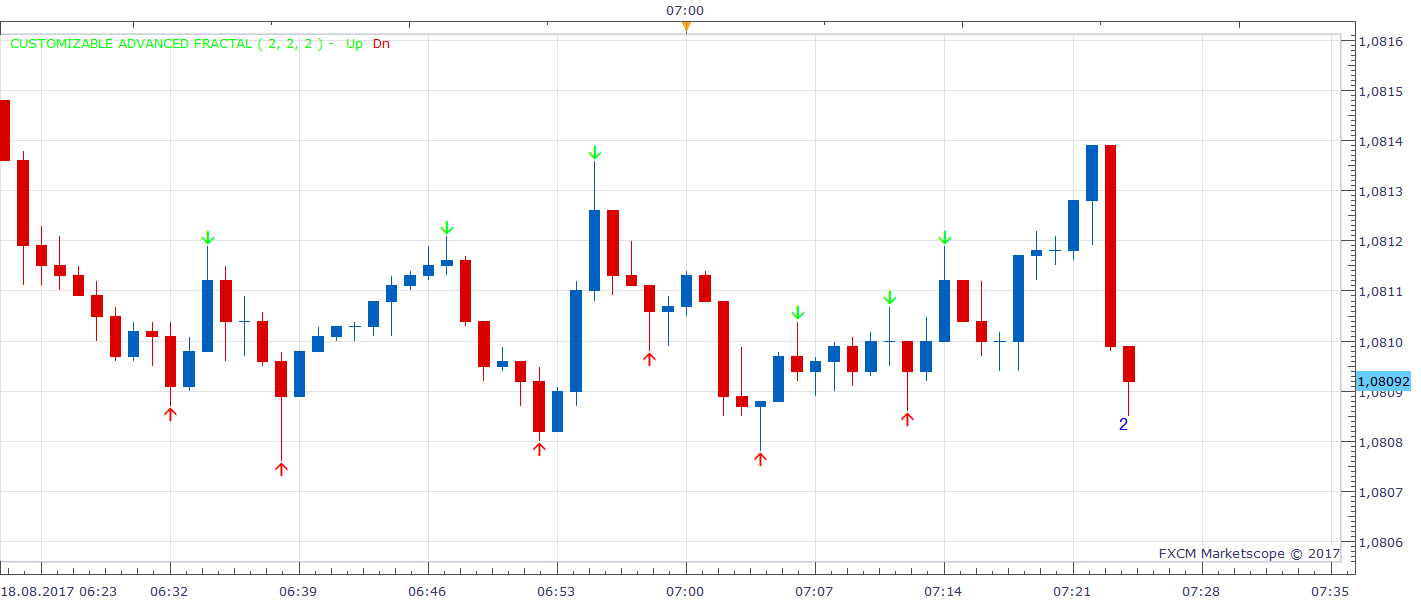Click the 1,0814 price axis label
Image resolution: width=1421 pixels, height=604 pixels.
coord(1380,141)
